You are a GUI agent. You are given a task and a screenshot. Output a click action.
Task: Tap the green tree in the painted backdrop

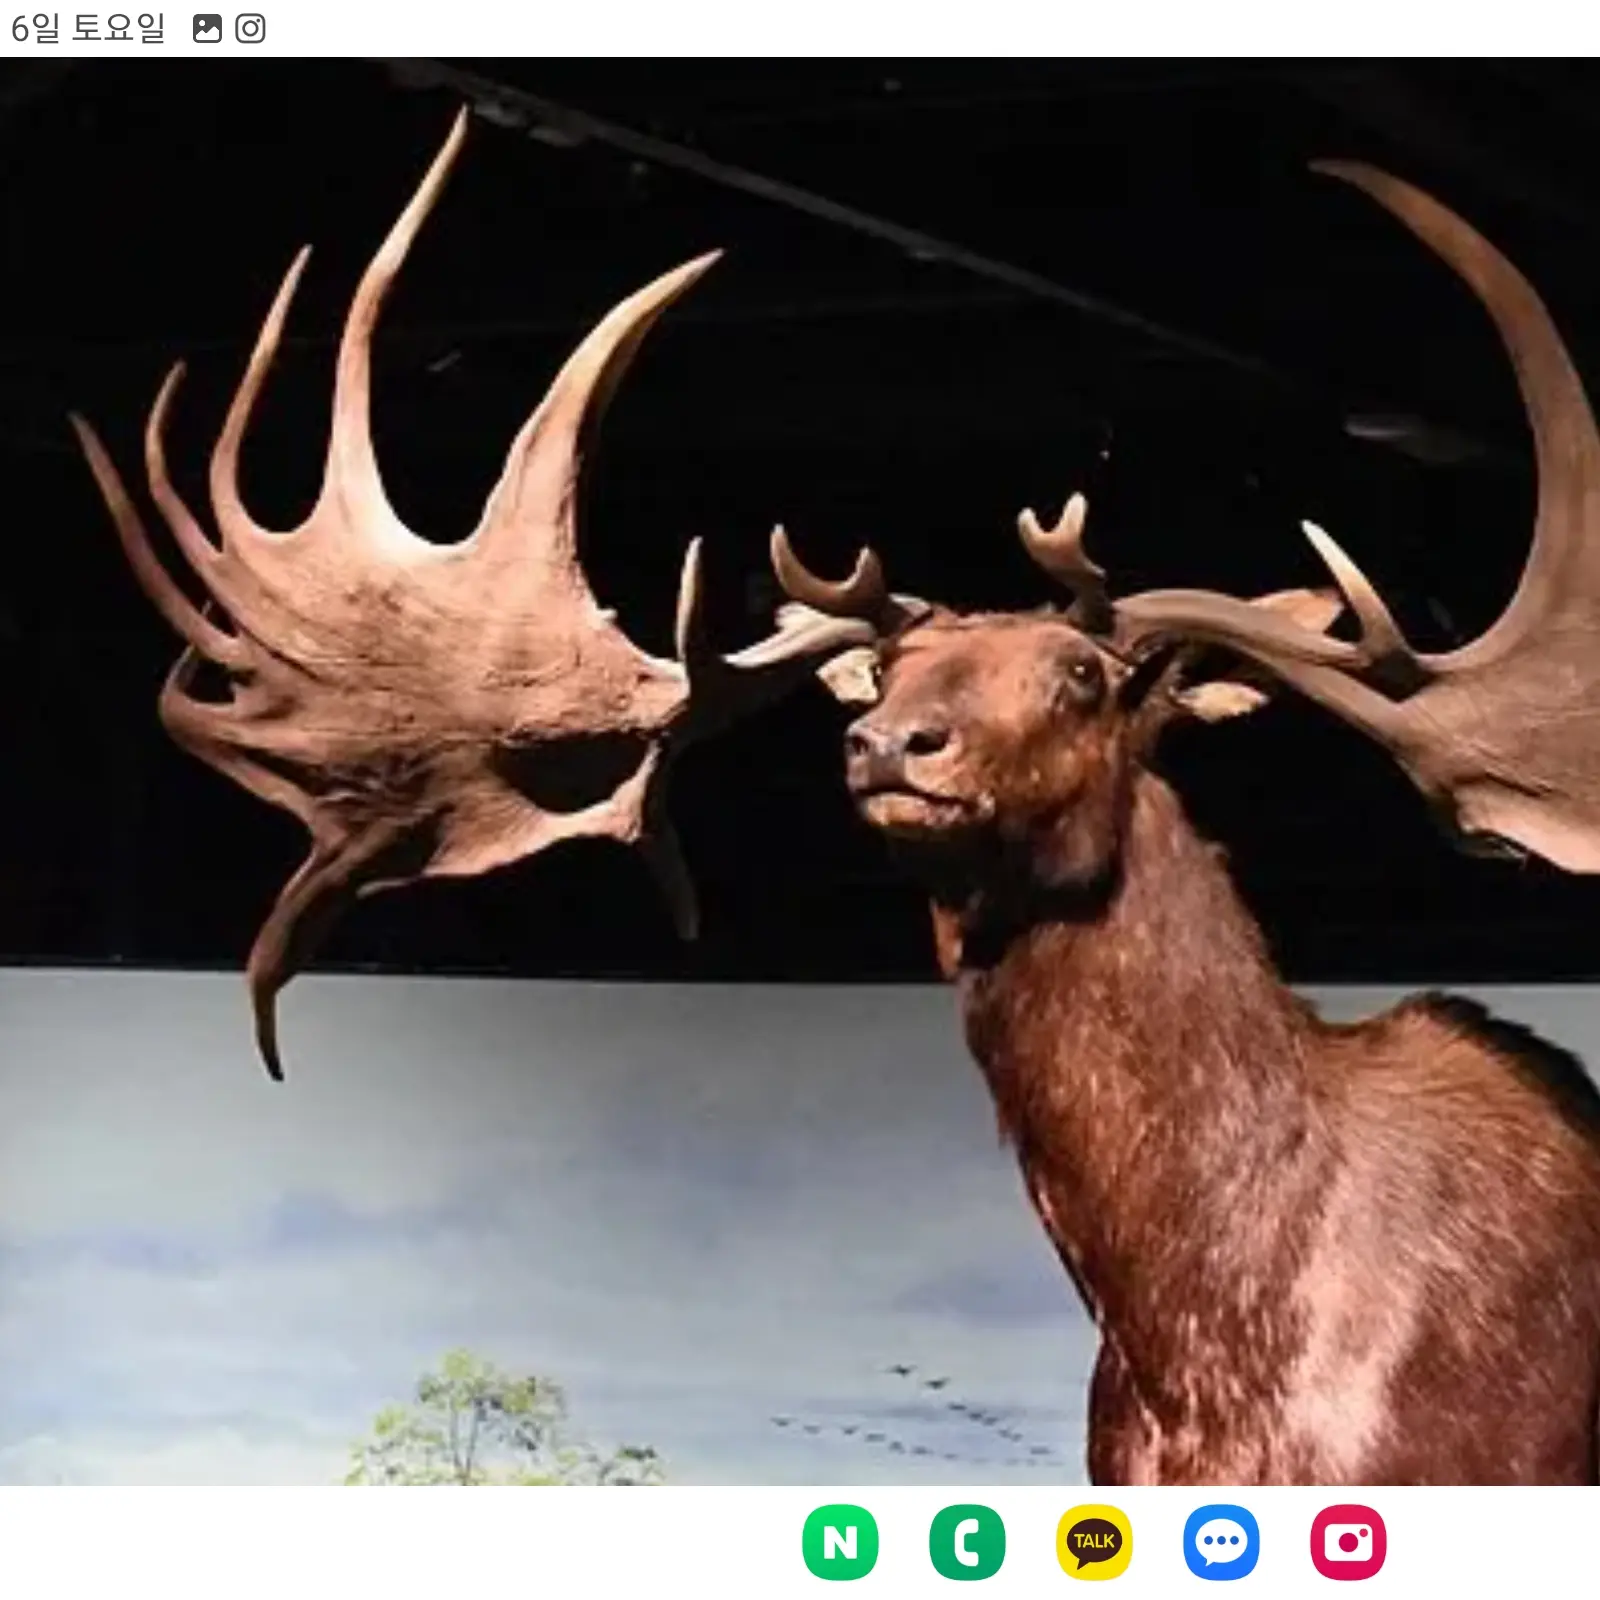pos(480,1420)
